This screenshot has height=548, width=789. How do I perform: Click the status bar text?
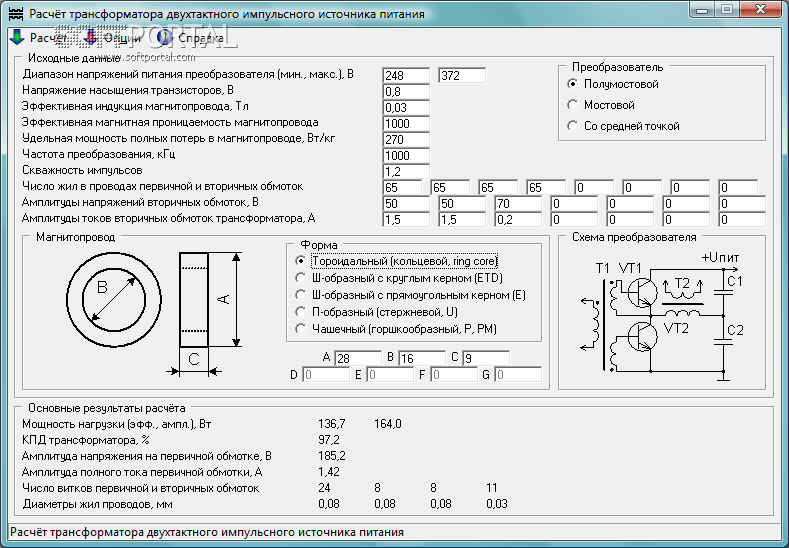207,532
